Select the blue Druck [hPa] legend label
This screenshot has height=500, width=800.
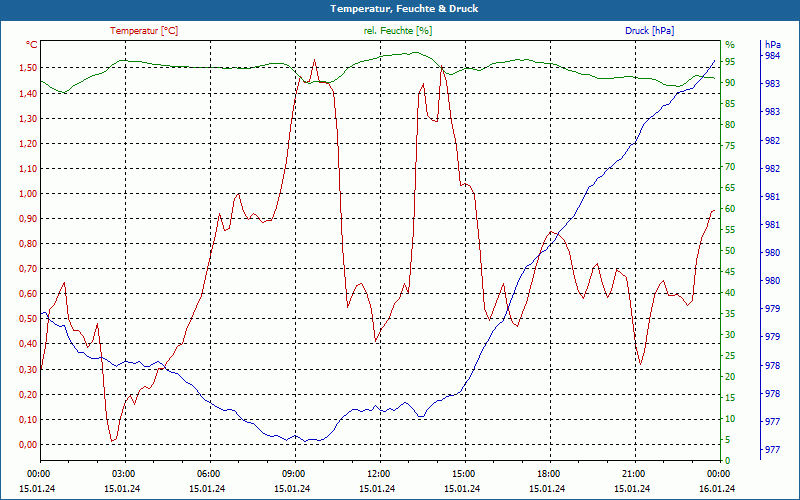click(x=649, y=31)
